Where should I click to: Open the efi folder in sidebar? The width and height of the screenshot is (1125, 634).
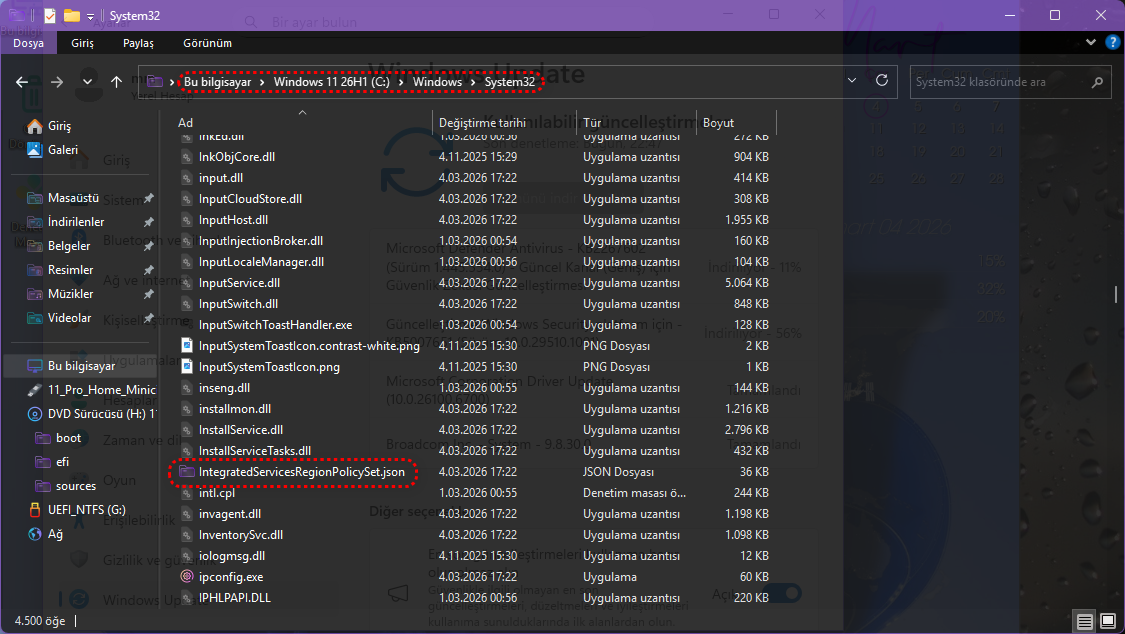point(62,462)
